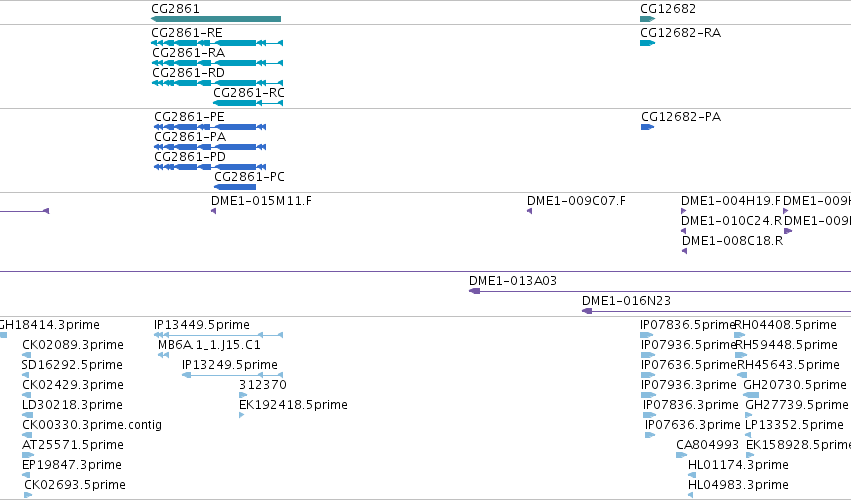The image size is (851, 500).
Task: Select the CG2861-PC protein bar
Action: 235,187
